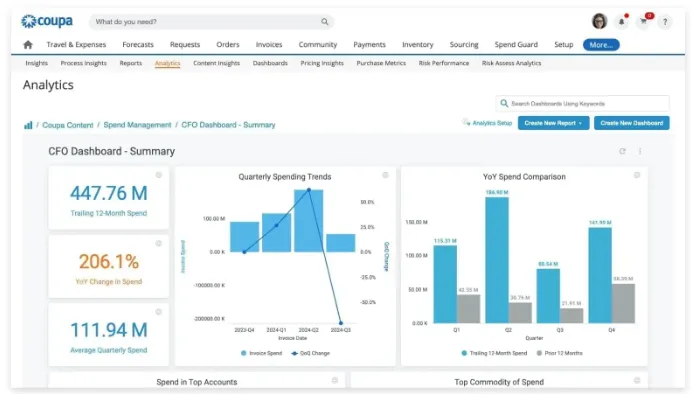Image resolution: width=697 pixels, height=394 pixels.
Task: Expand the More... navigation menu
Action: click(x=601, y=45)
